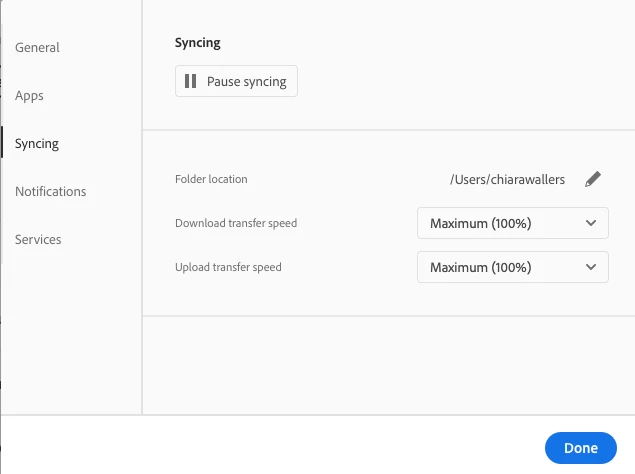Click the blue Done button

point(580,448)
